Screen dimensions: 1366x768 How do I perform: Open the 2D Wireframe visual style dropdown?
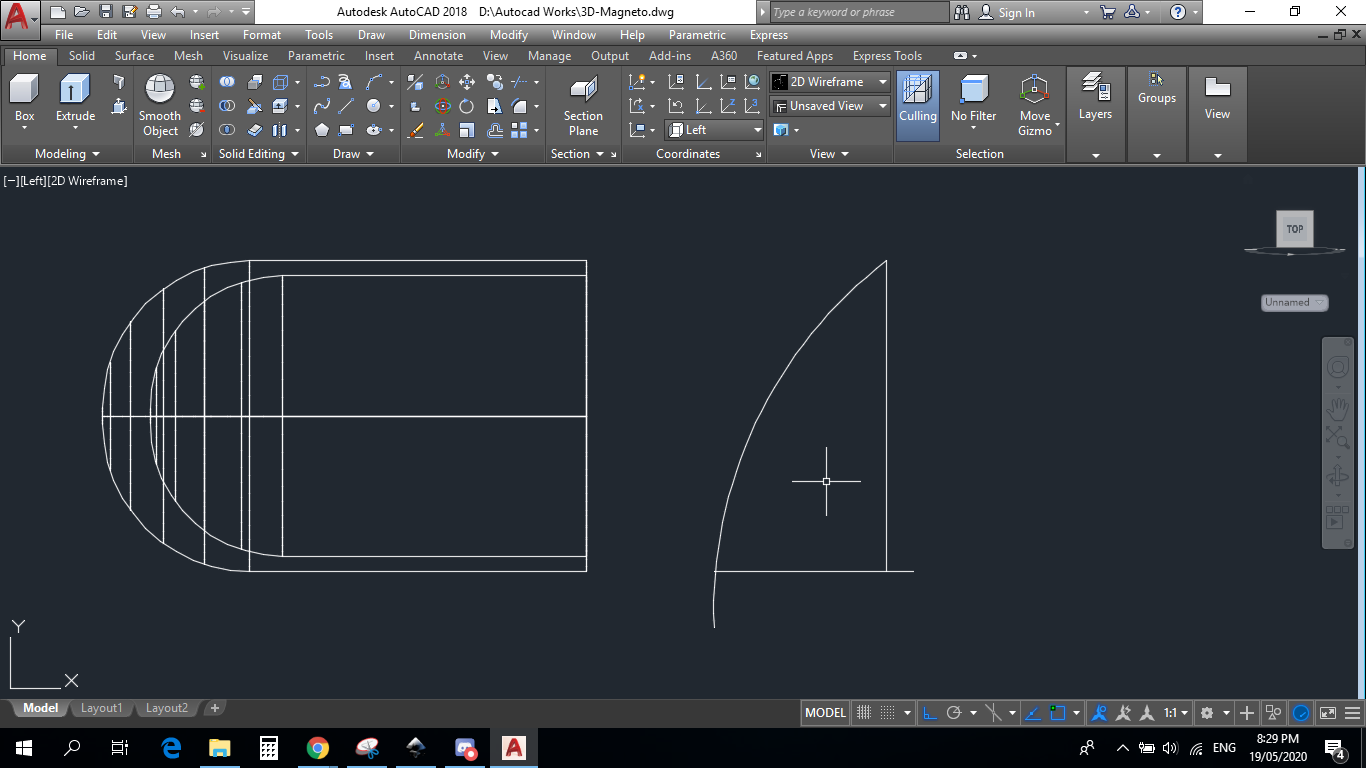830,82
